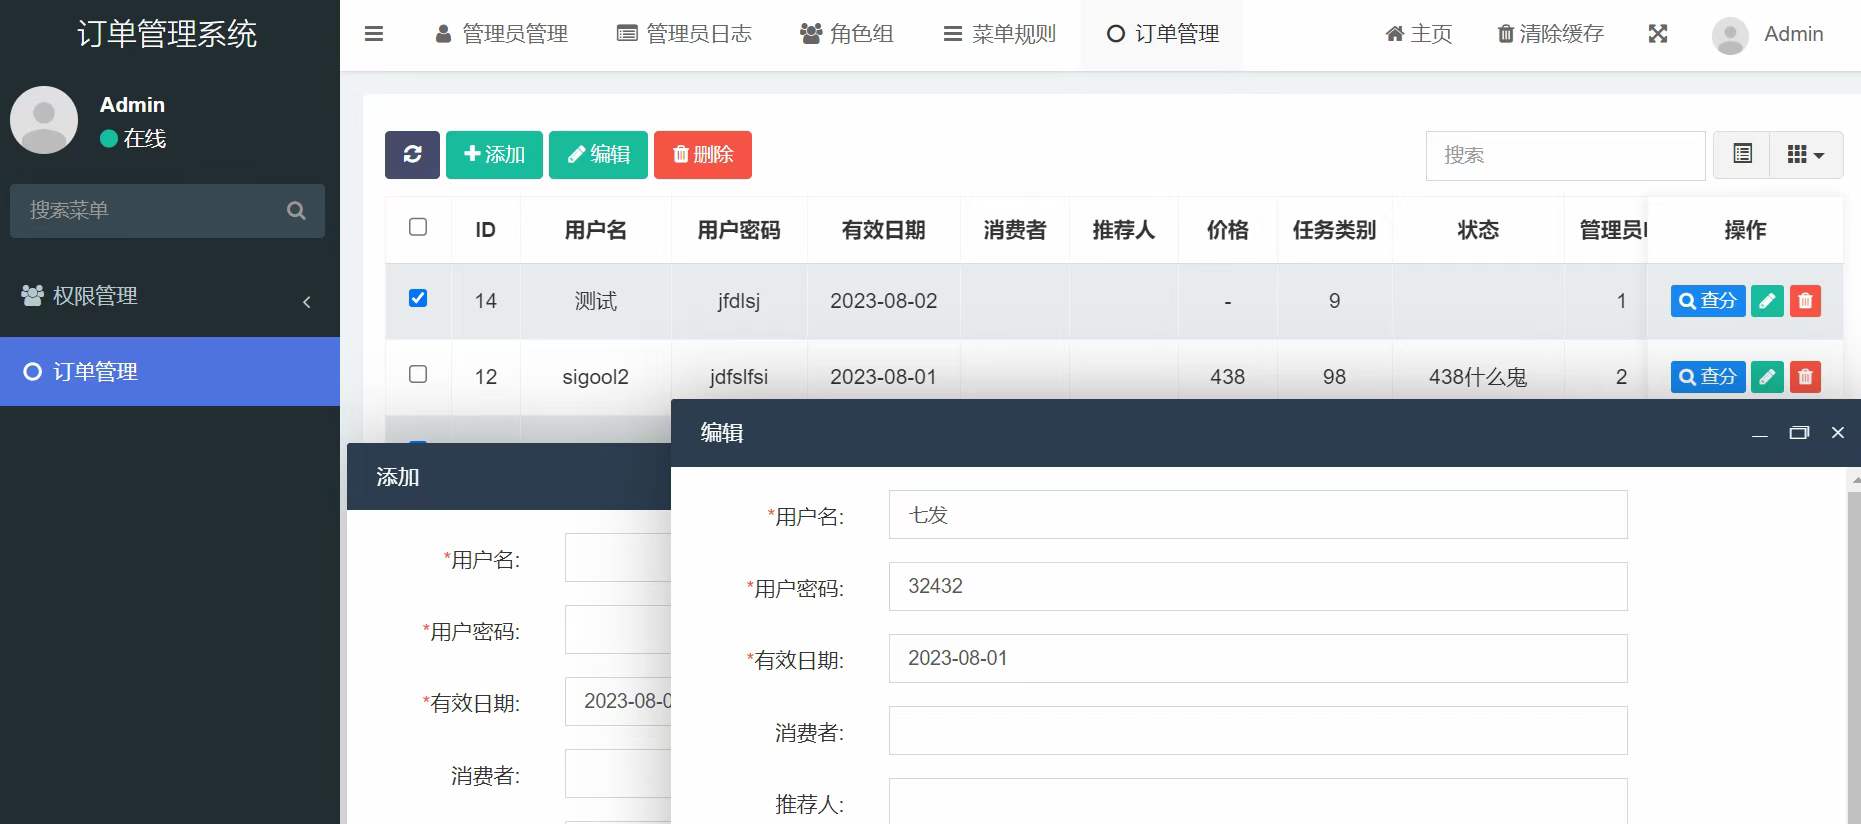Maximize the 编辑 dialog
Image resolution: width=1861 pixels, height=824 pixels.
[1799, 433]
